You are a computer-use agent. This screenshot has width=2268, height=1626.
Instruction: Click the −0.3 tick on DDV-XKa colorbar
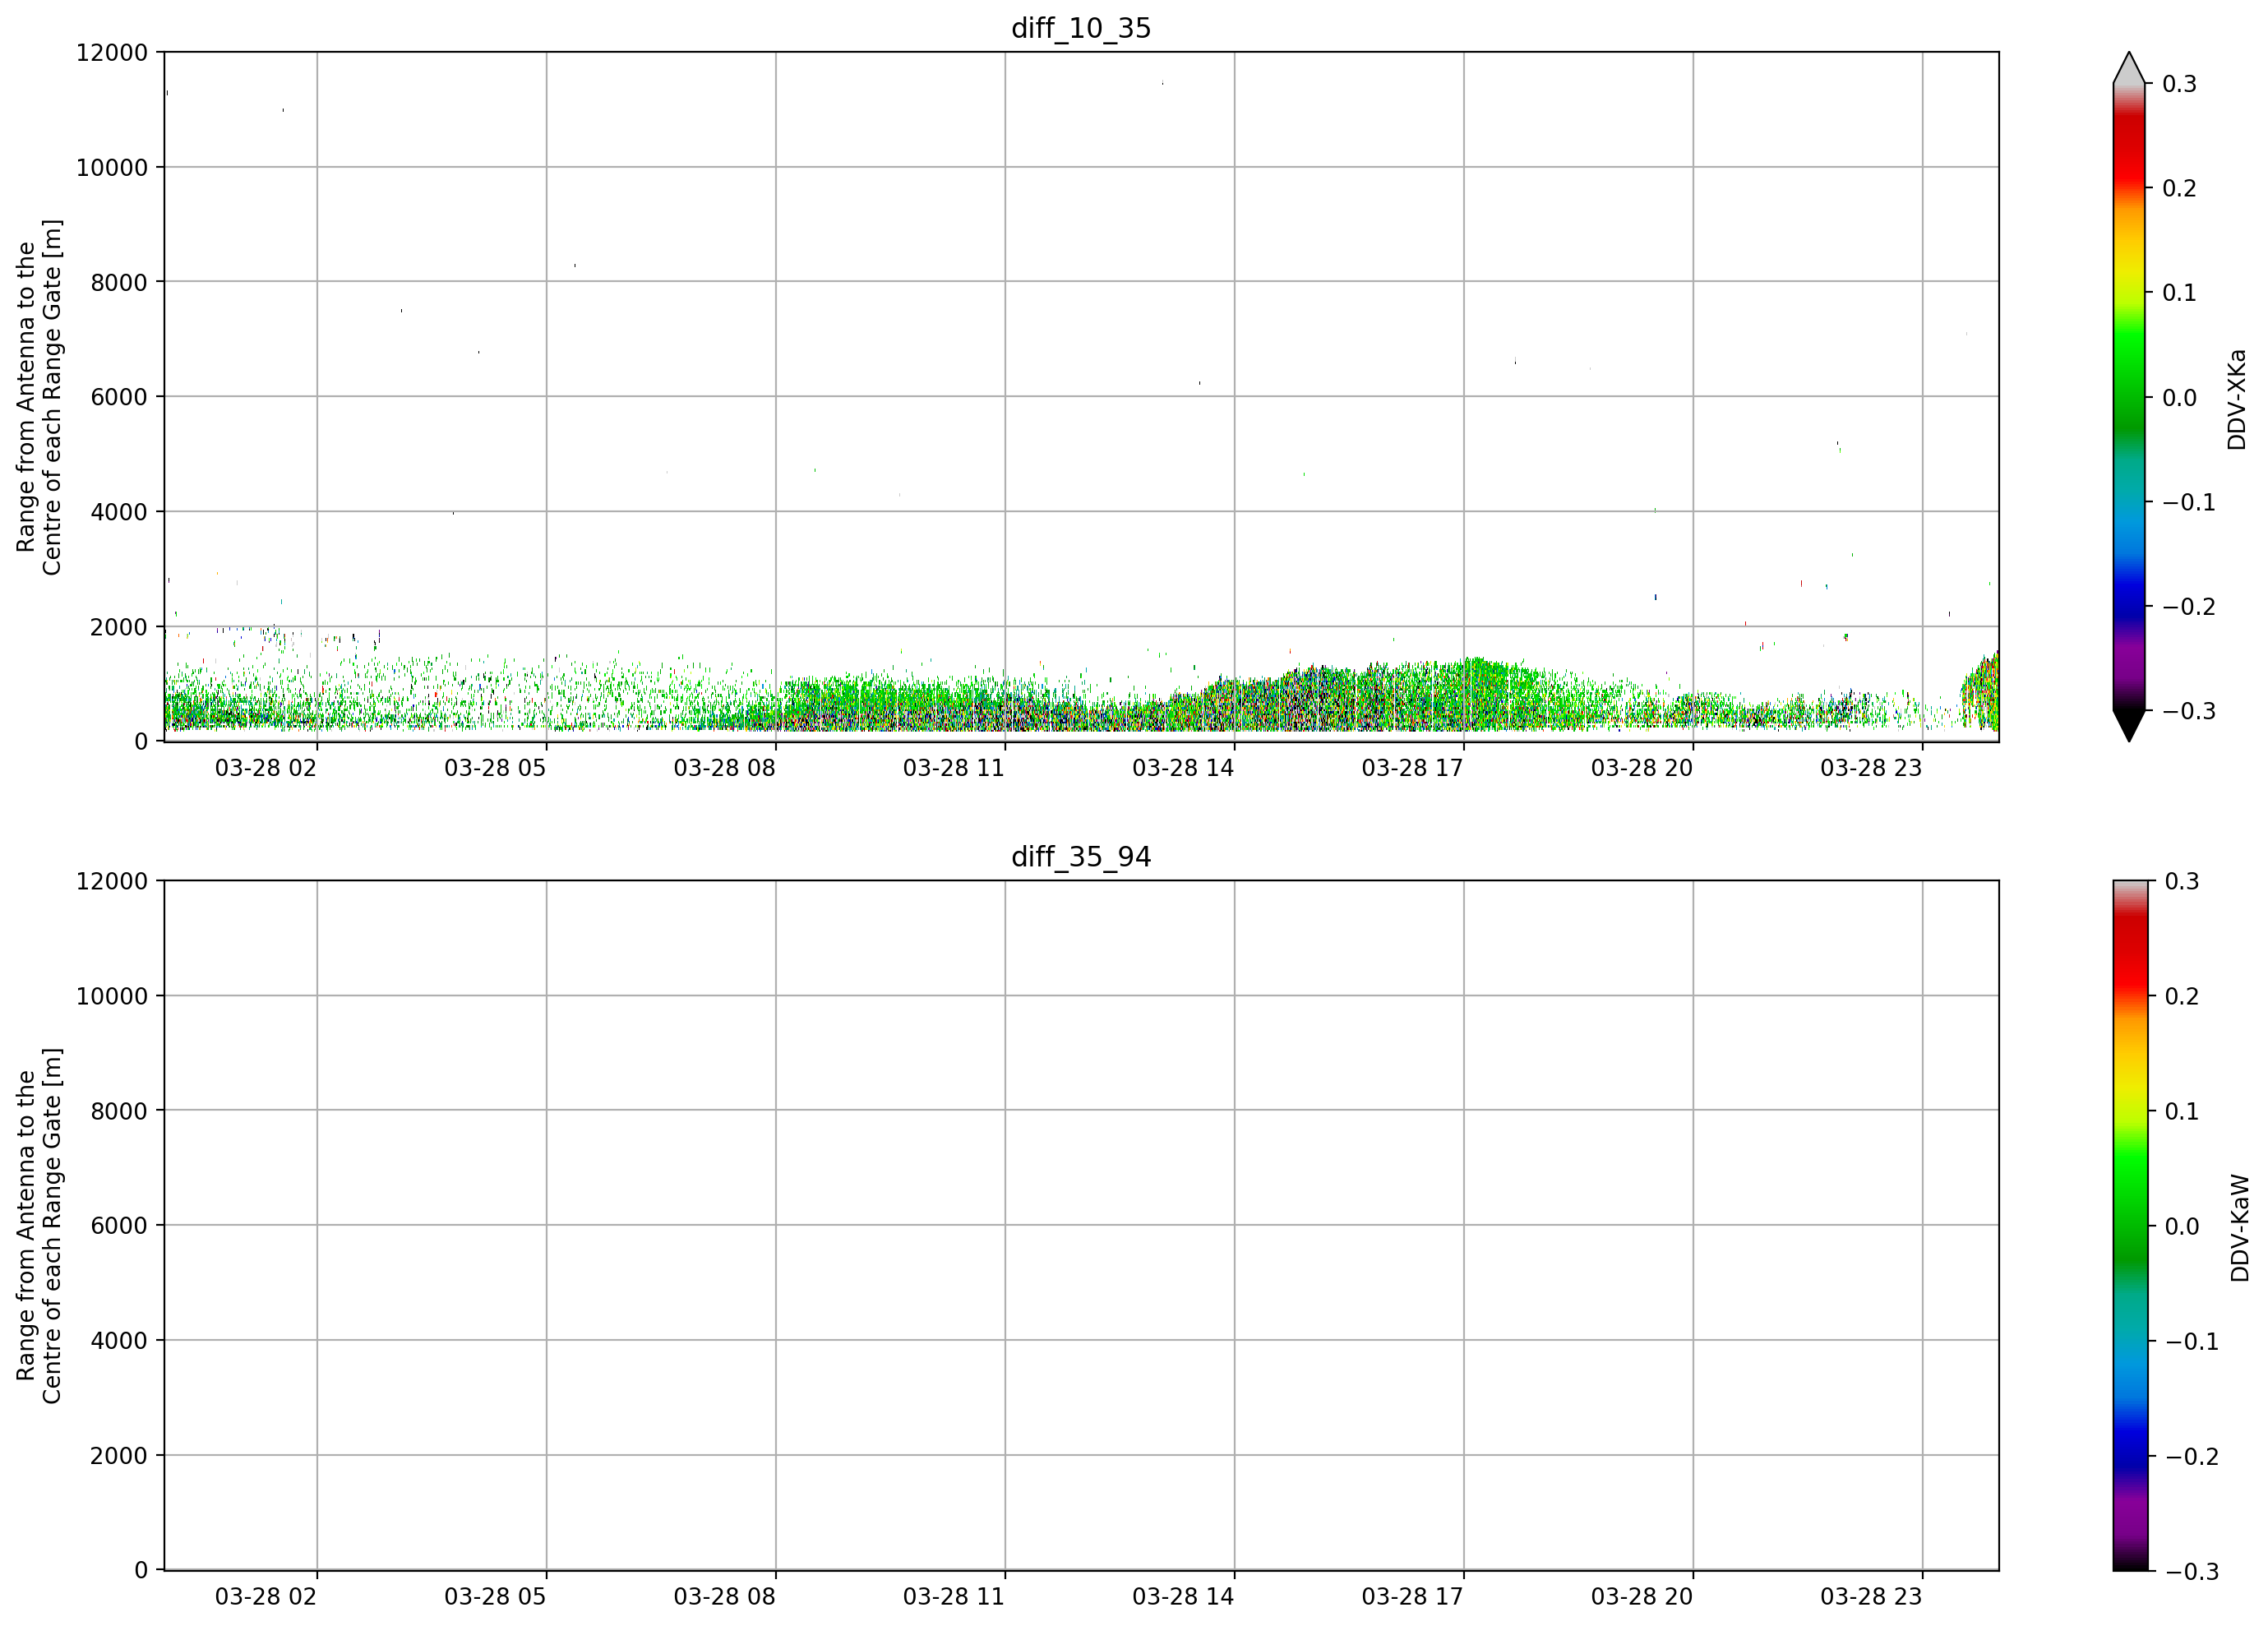click(x=2189, y=711)
